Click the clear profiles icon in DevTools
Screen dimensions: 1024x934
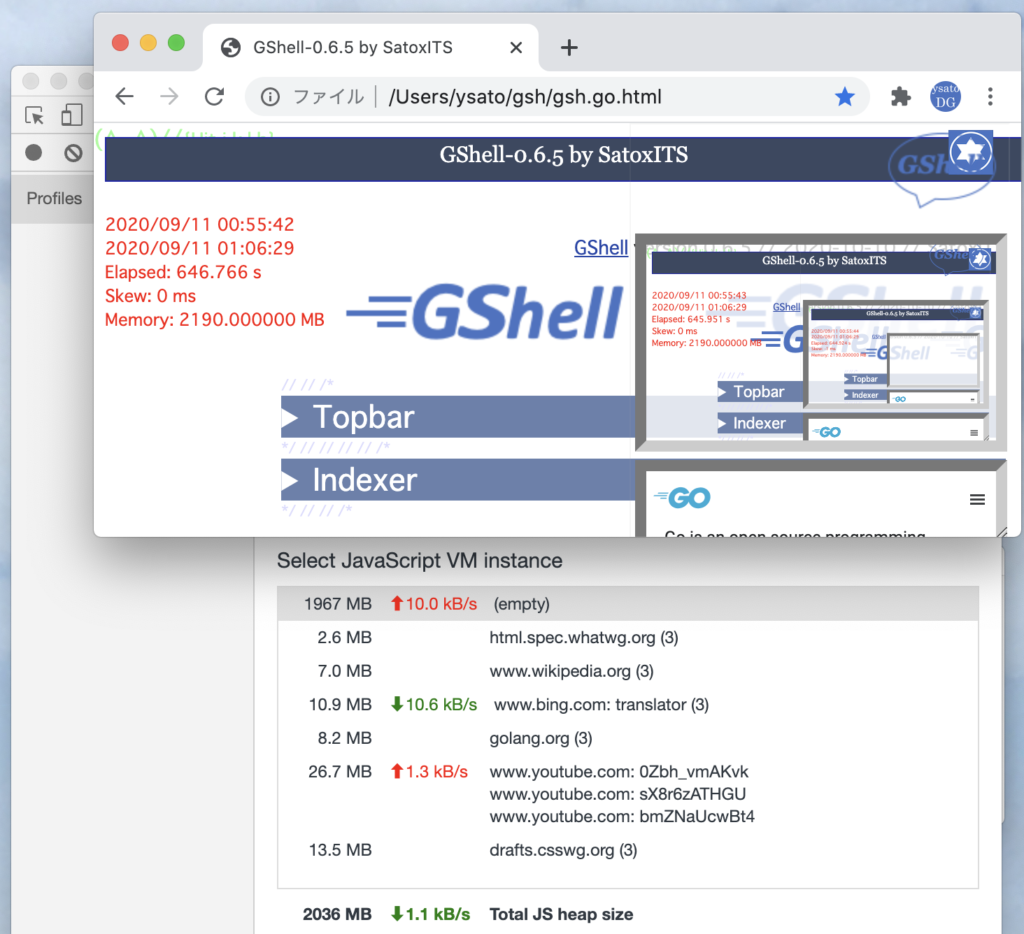pyautogui.click(x=73, y=153)
